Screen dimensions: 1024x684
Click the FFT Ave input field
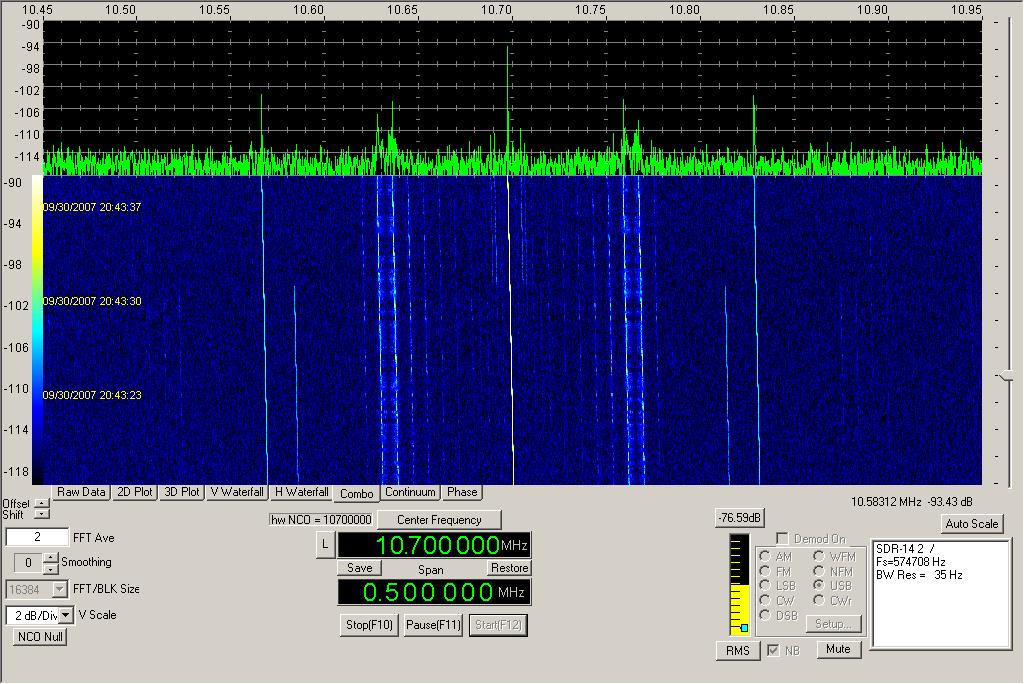click(x=37, y=538)
